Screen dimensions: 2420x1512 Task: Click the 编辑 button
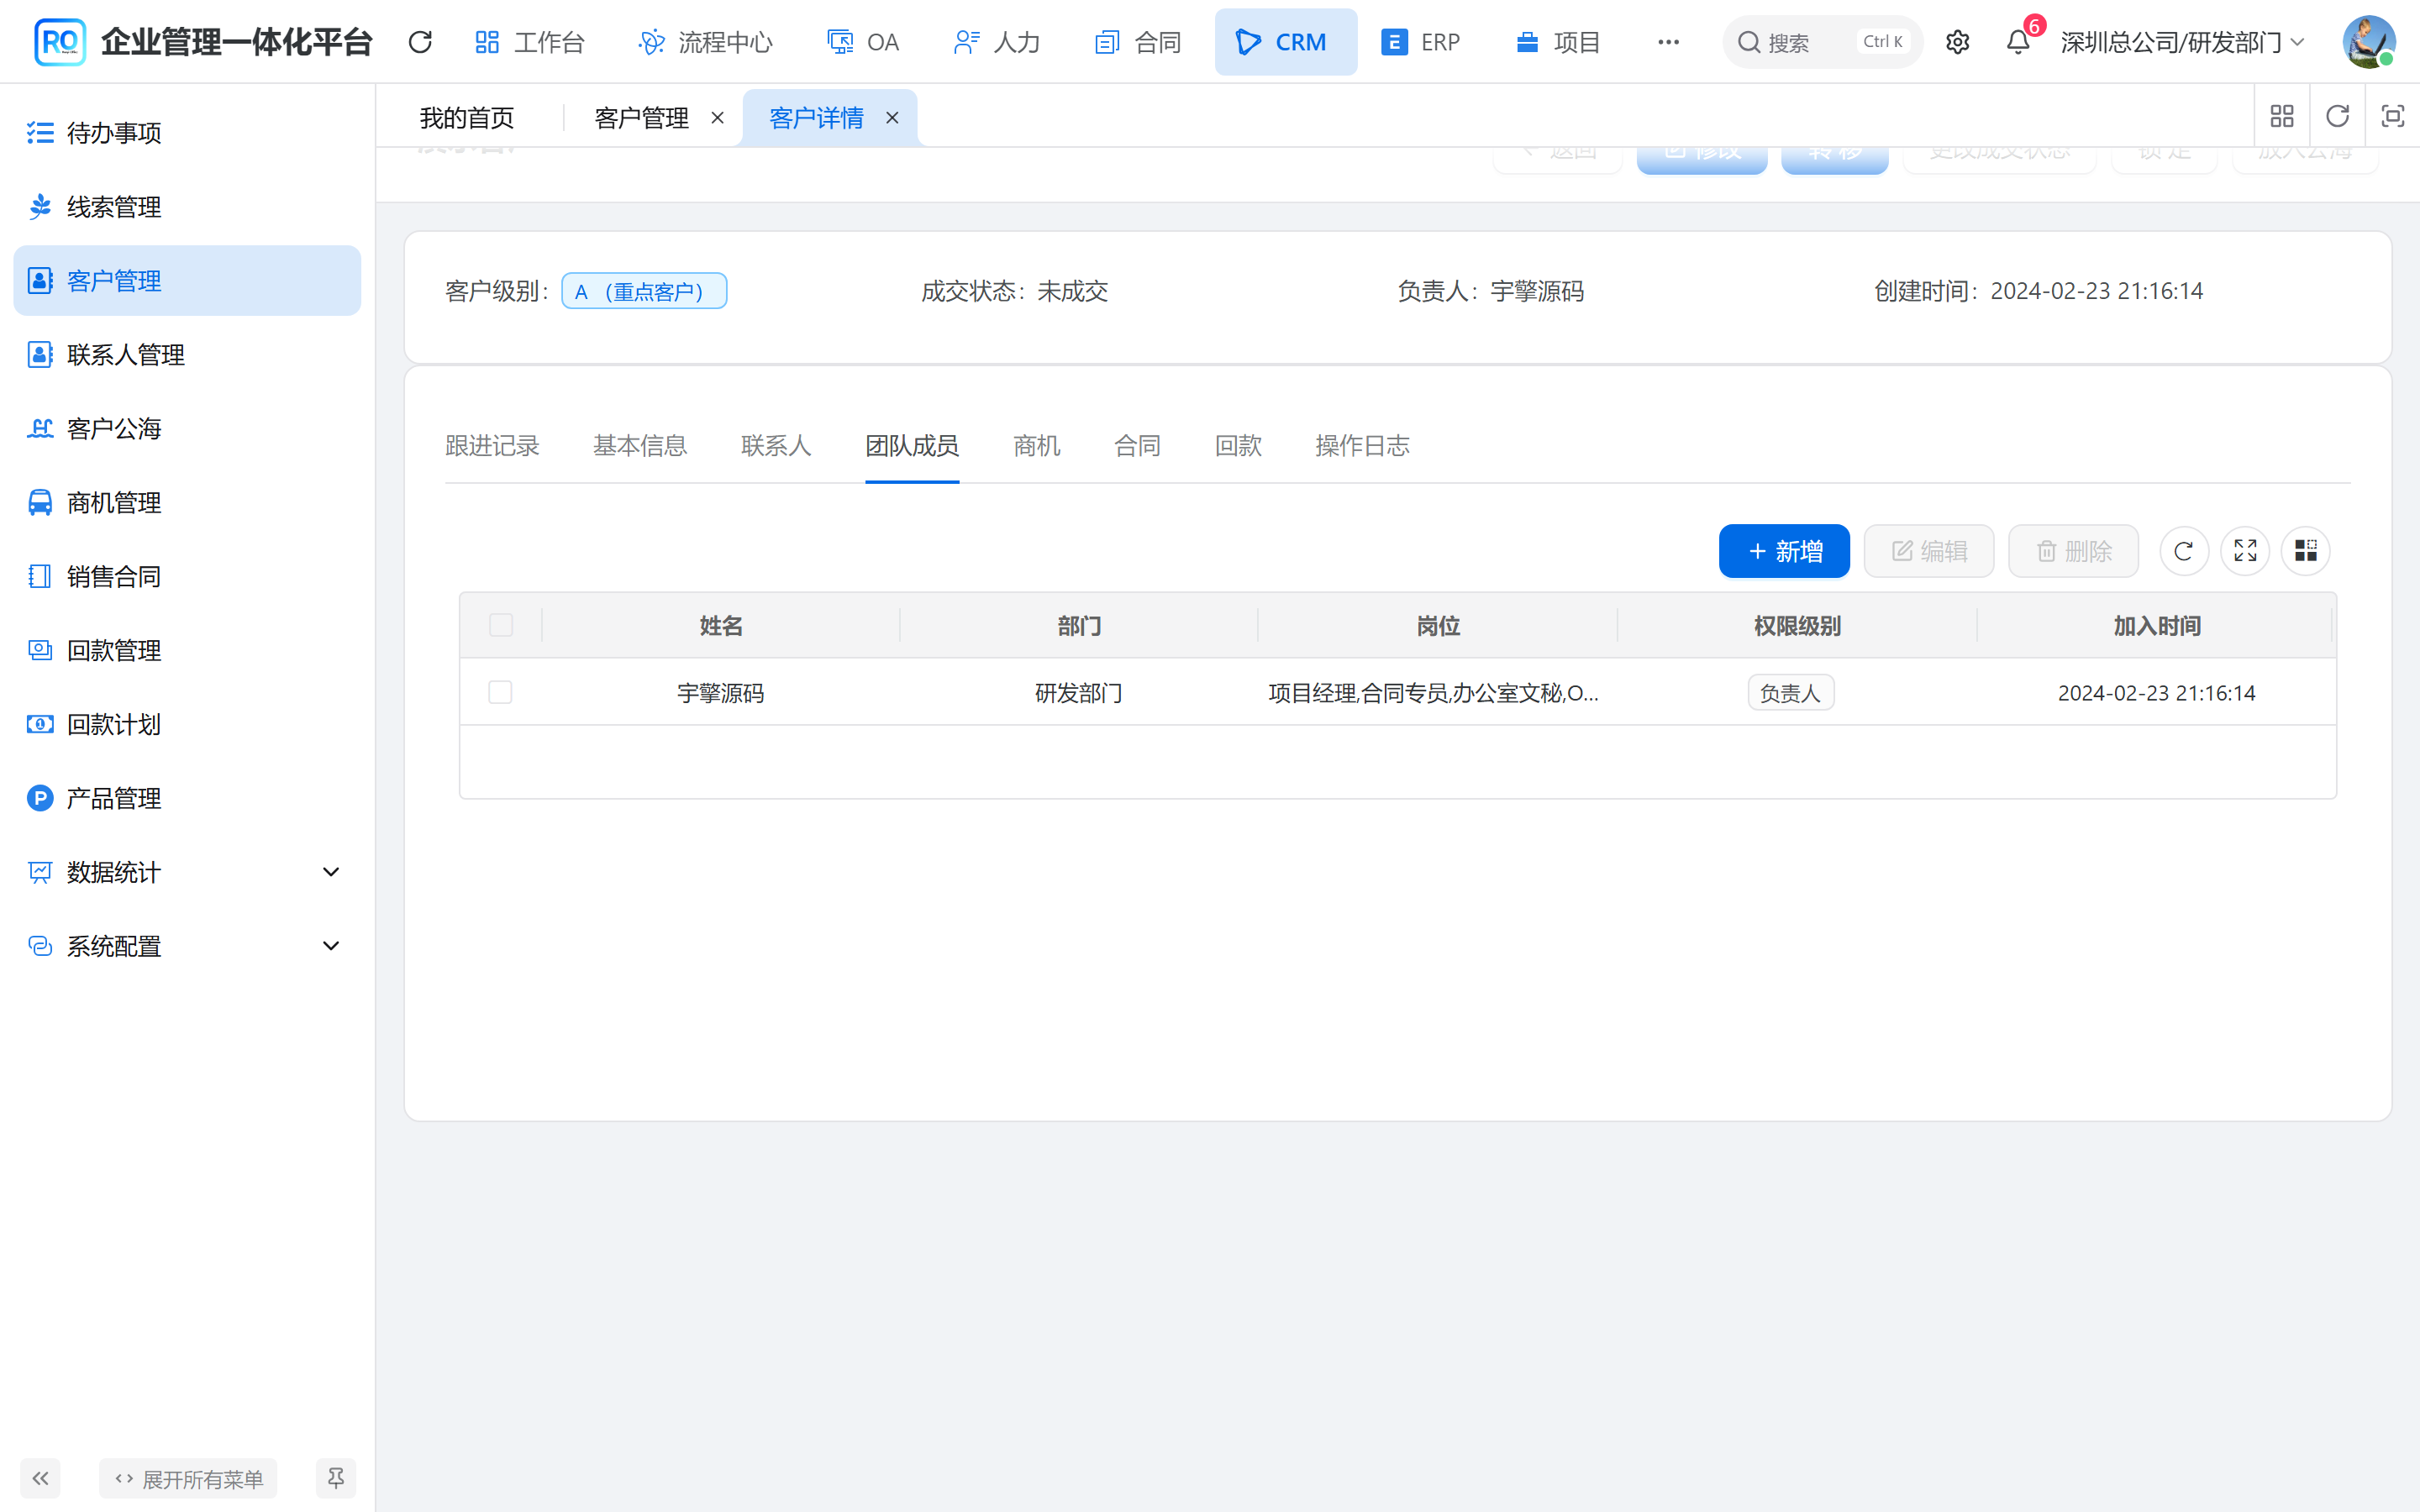pyautogui.click(x=1929, y=551)
